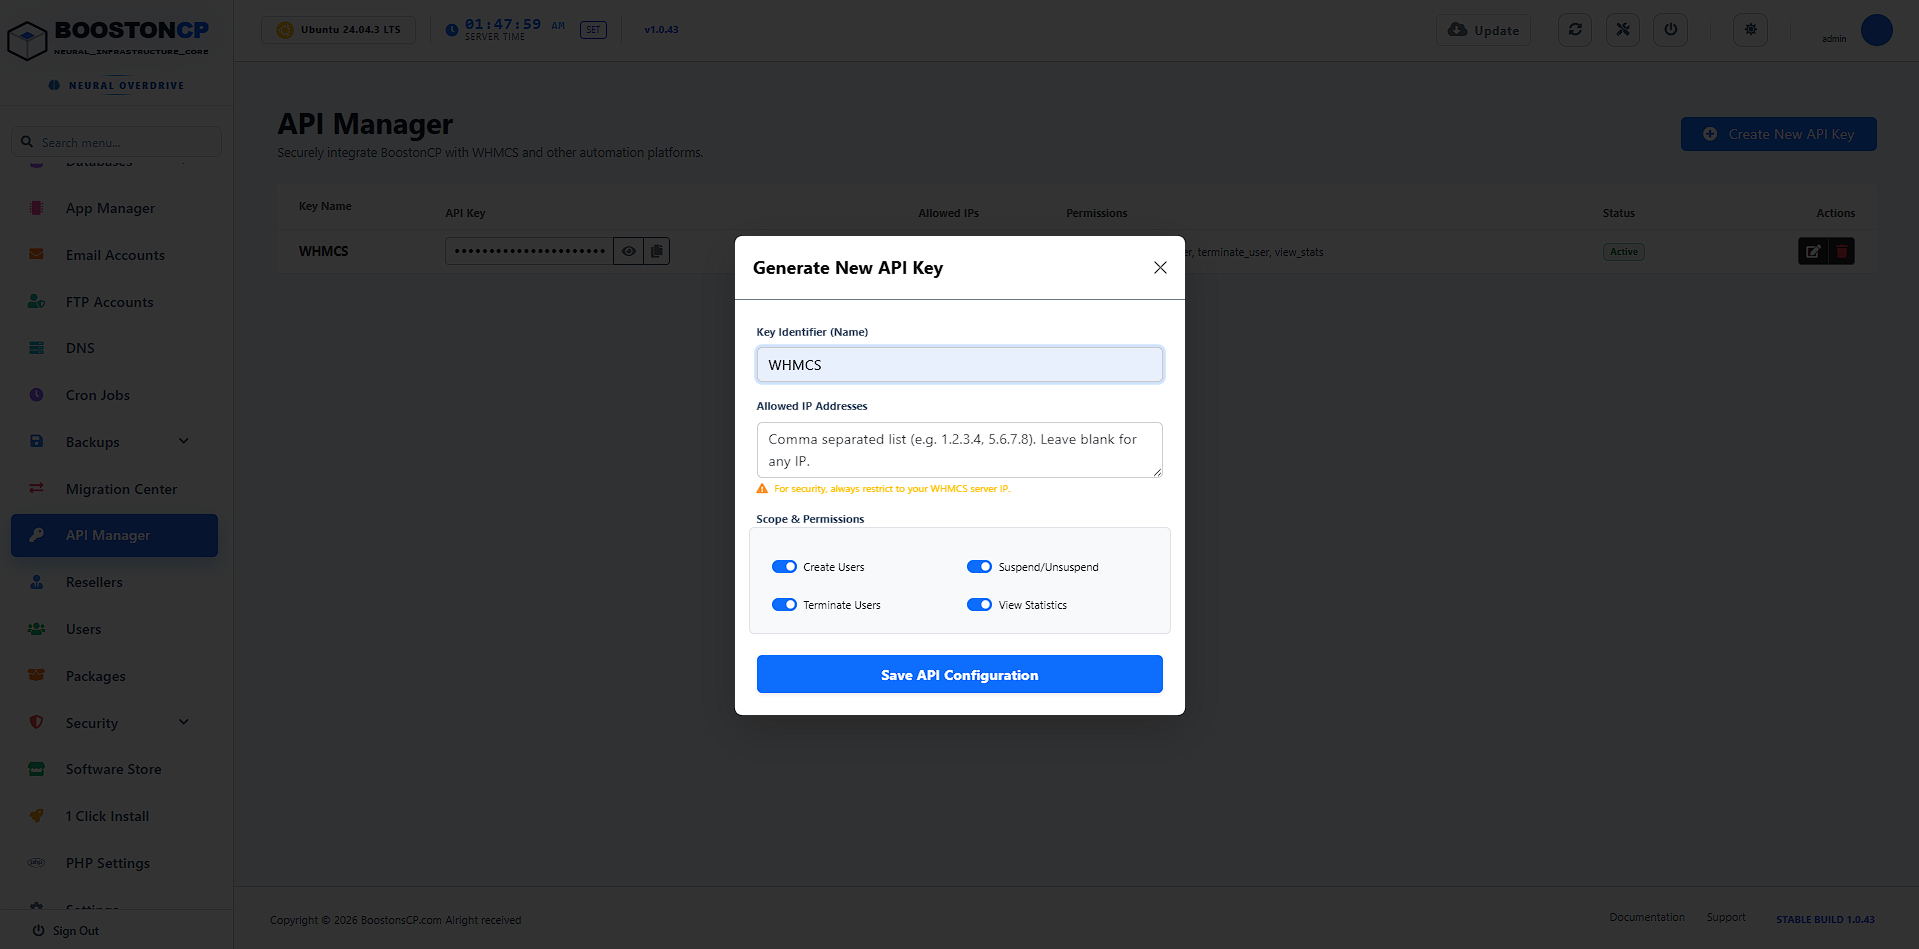This screenshot has height=949, width=1919.
Task: Open the Support footer link
Action: tap(1726, 917)
